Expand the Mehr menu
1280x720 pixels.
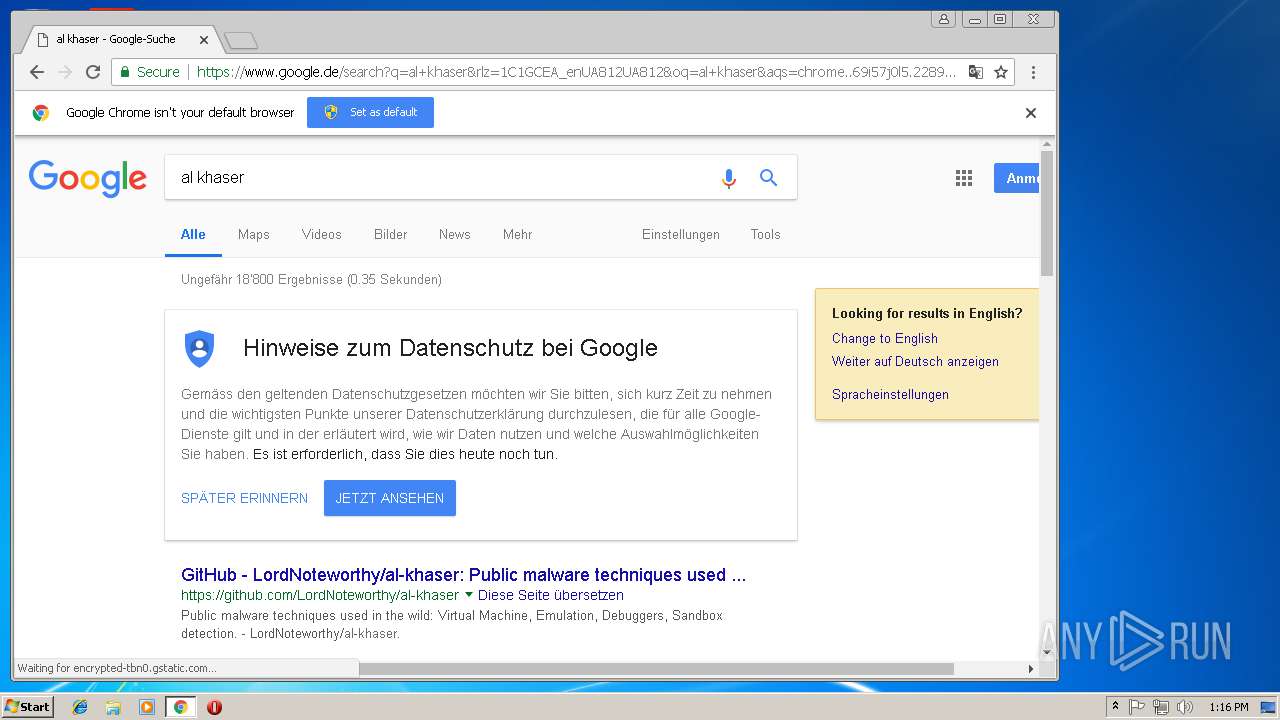(x=518, y=234)
